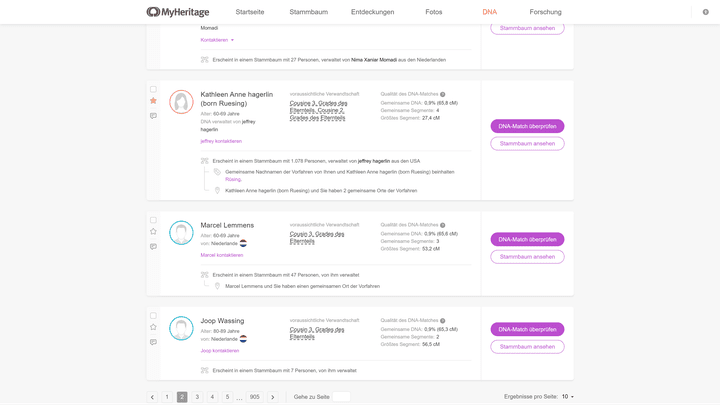Review DNA match for Kathleen Anne hagerlin
The height and width of the screenshot is (405, 720).
(x=527, y=126)
